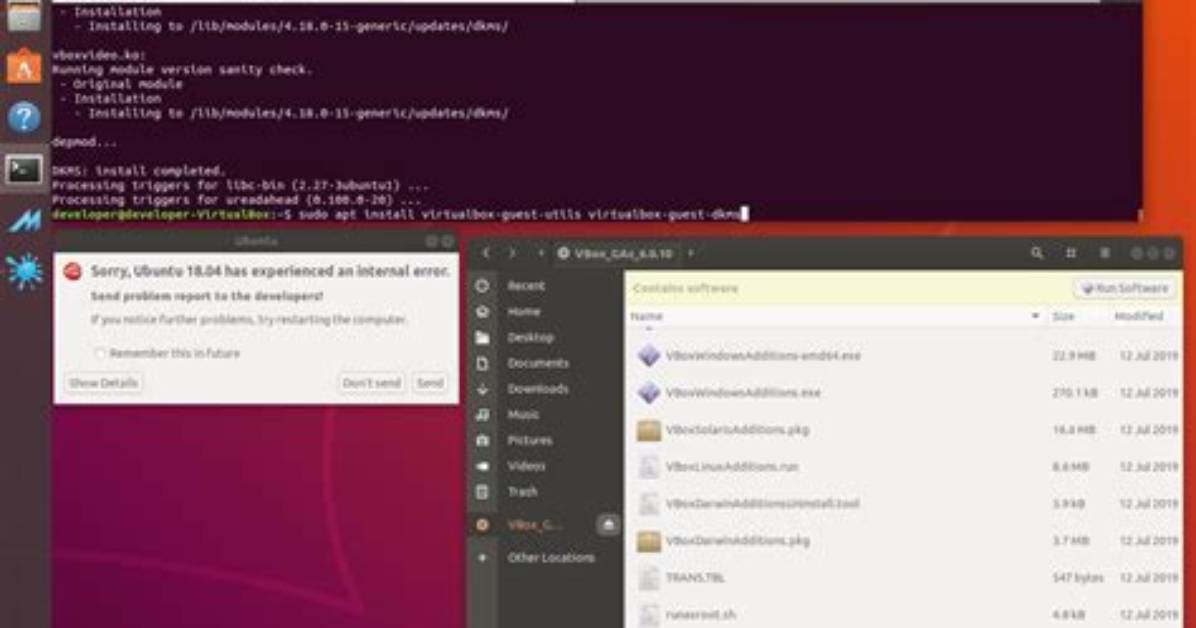Click the VBoxDarwinAdditionsUninstall.tool file icon

(648, 504)
